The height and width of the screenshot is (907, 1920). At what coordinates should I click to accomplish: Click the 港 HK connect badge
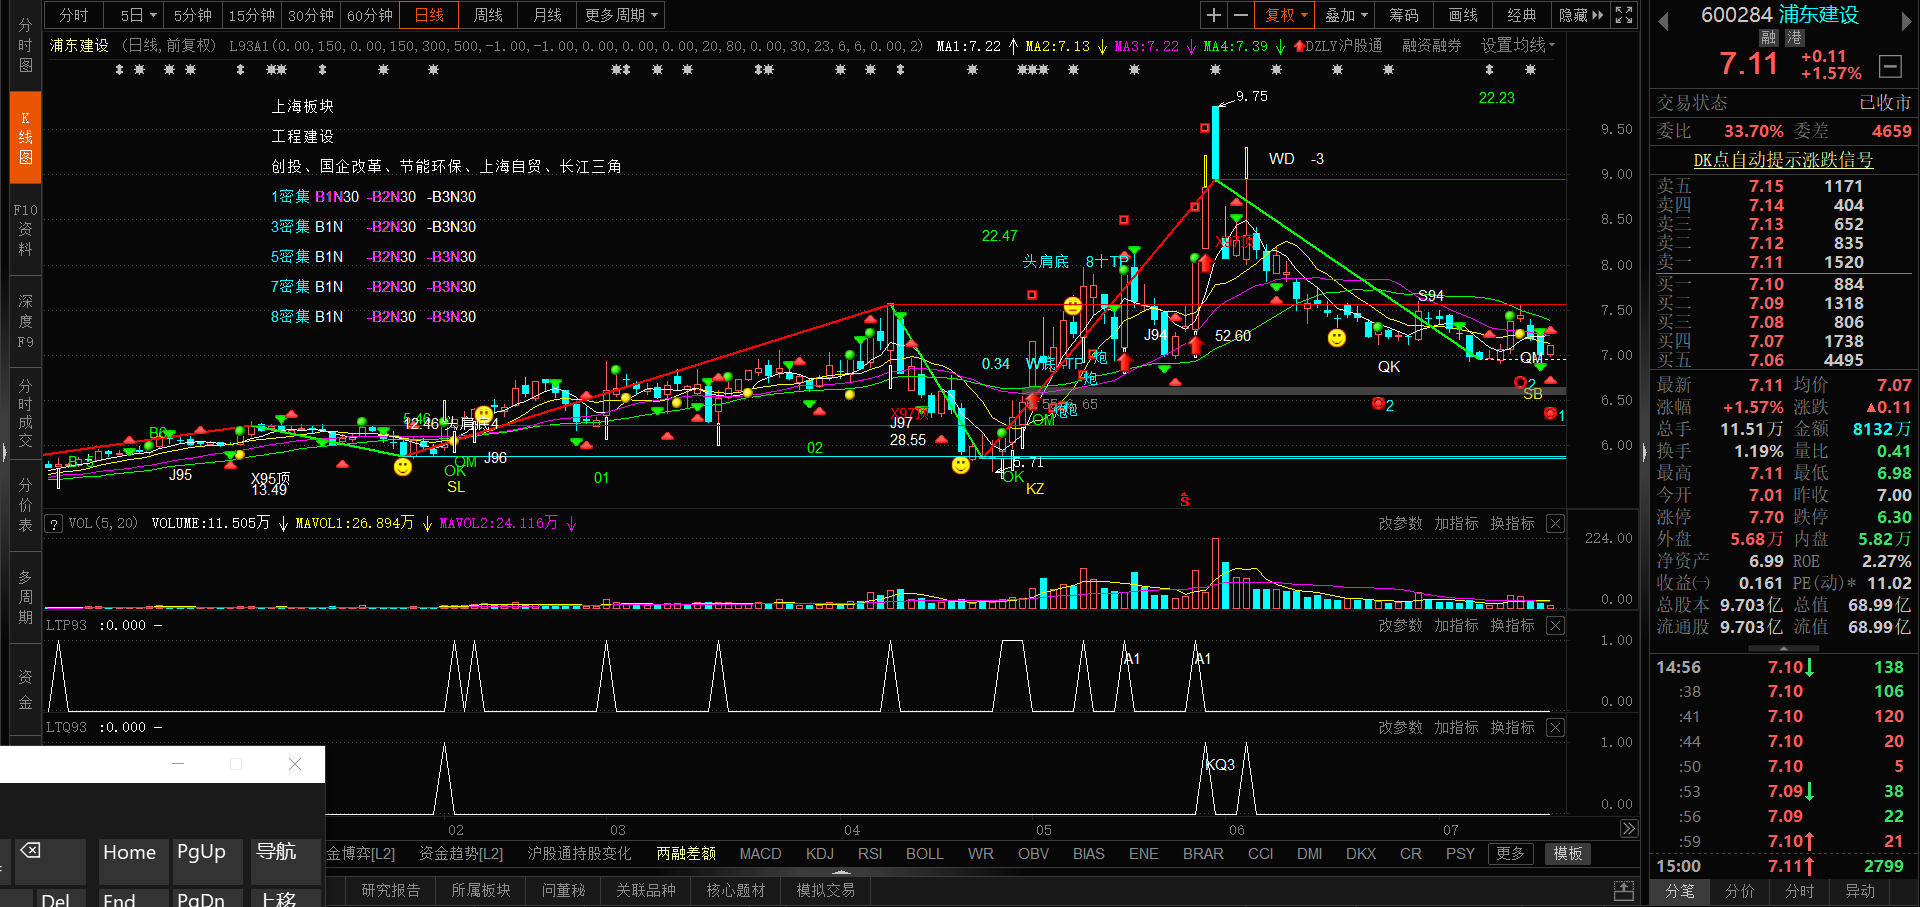click(1795, 38)
